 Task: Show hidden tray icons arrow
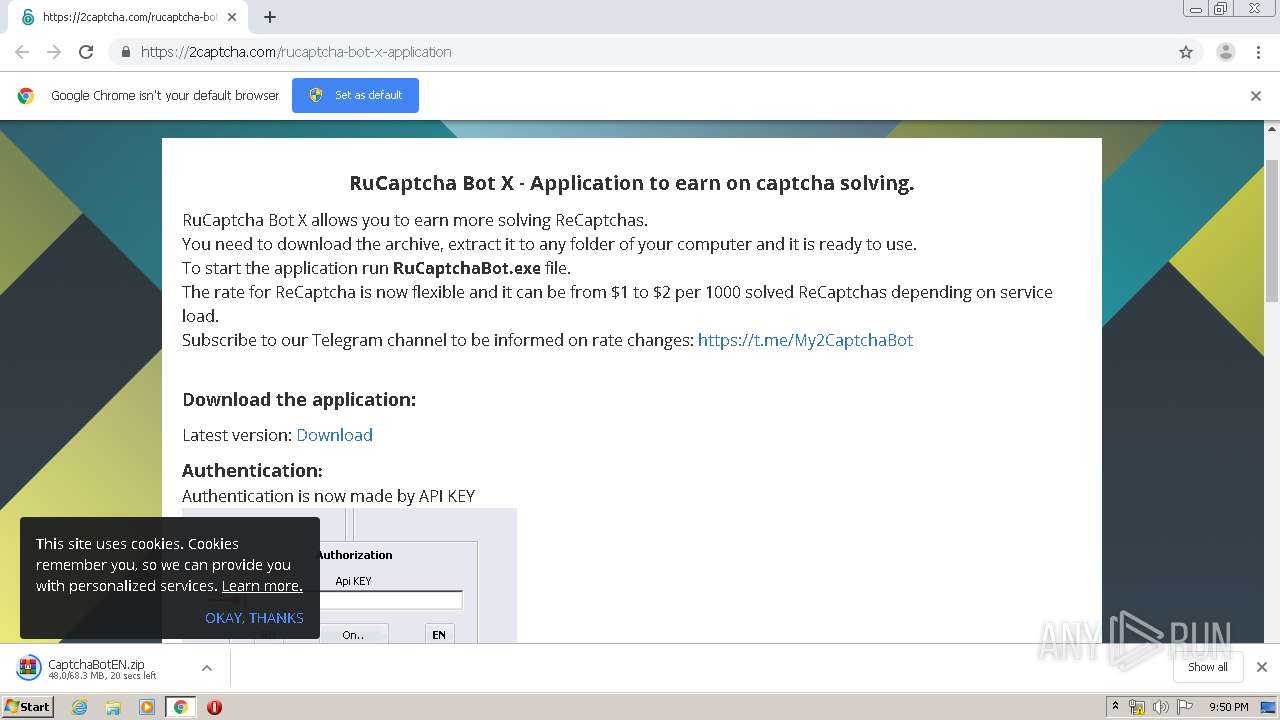(1115, 707)
